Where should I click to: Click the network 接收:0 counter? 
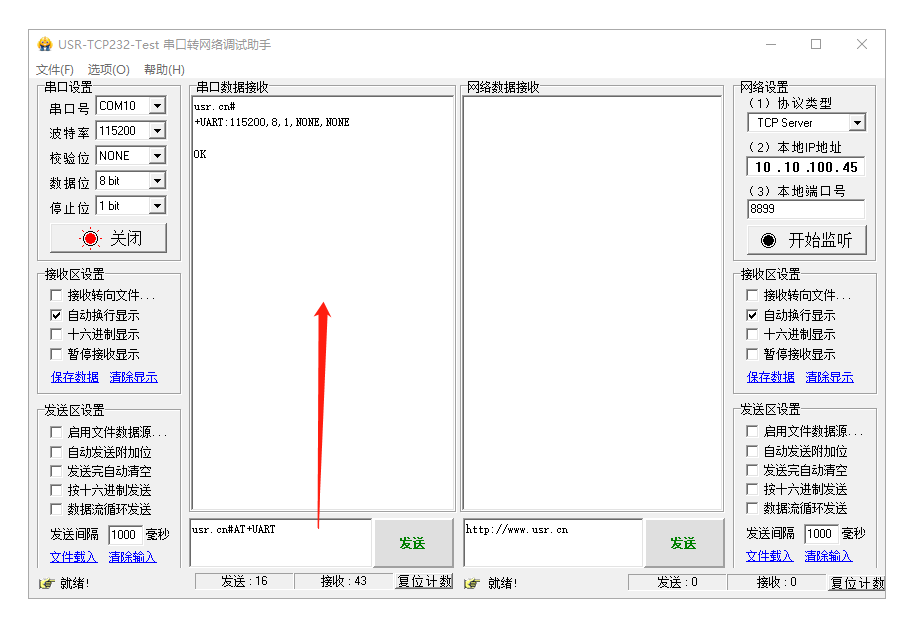point(776,582)
